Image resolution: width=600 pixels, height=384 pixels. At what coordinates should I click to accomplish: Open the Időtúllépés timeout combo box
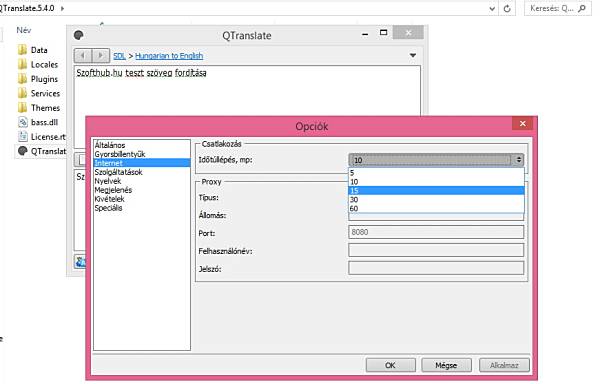436,160
